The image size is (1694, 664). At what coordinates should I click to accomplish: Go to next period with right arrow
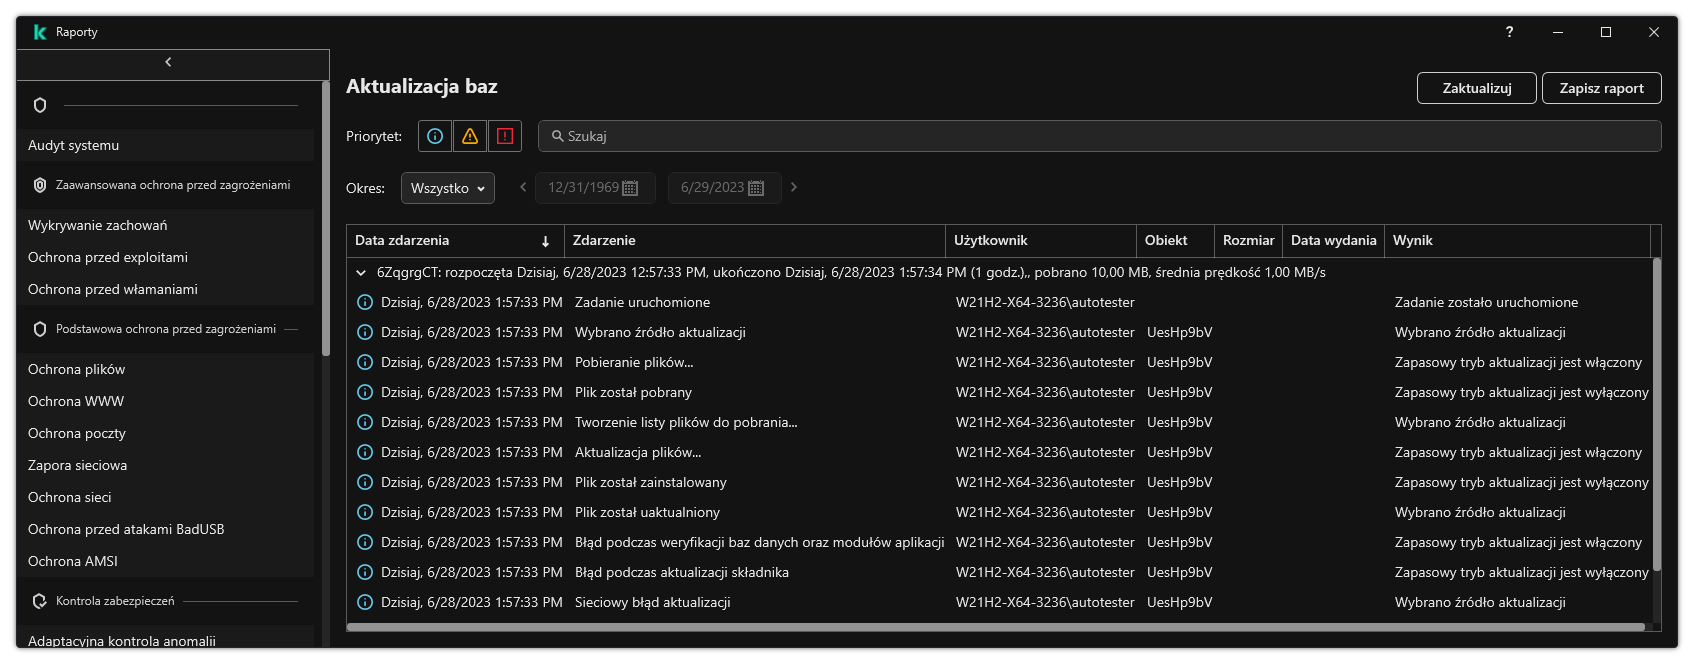[x=794, y=187]
